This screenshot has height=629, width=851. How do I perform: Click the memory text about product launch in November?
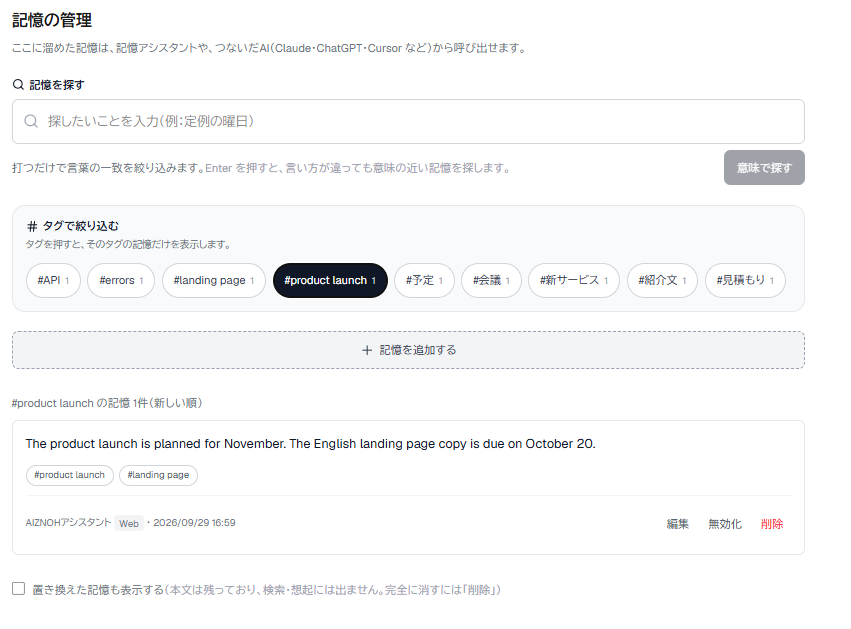[310, 444]
